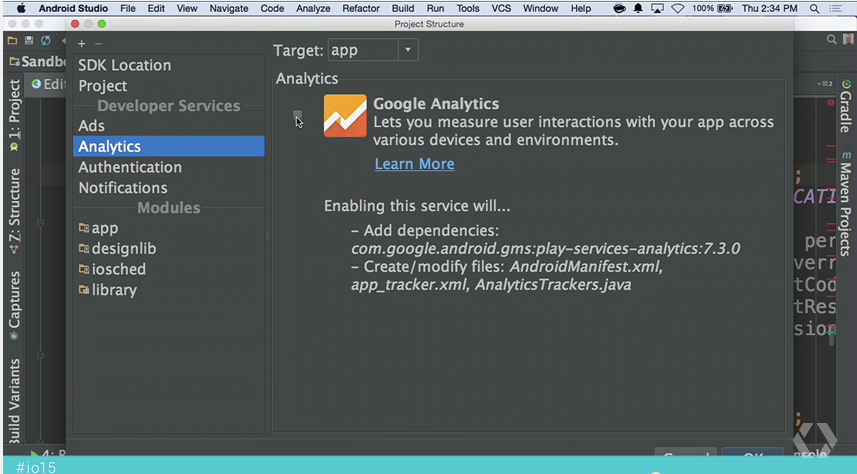This screenshot has height=474, width=857.
Task: Click the Spotlight search icon in menu bar
Action: click(814, 8)
